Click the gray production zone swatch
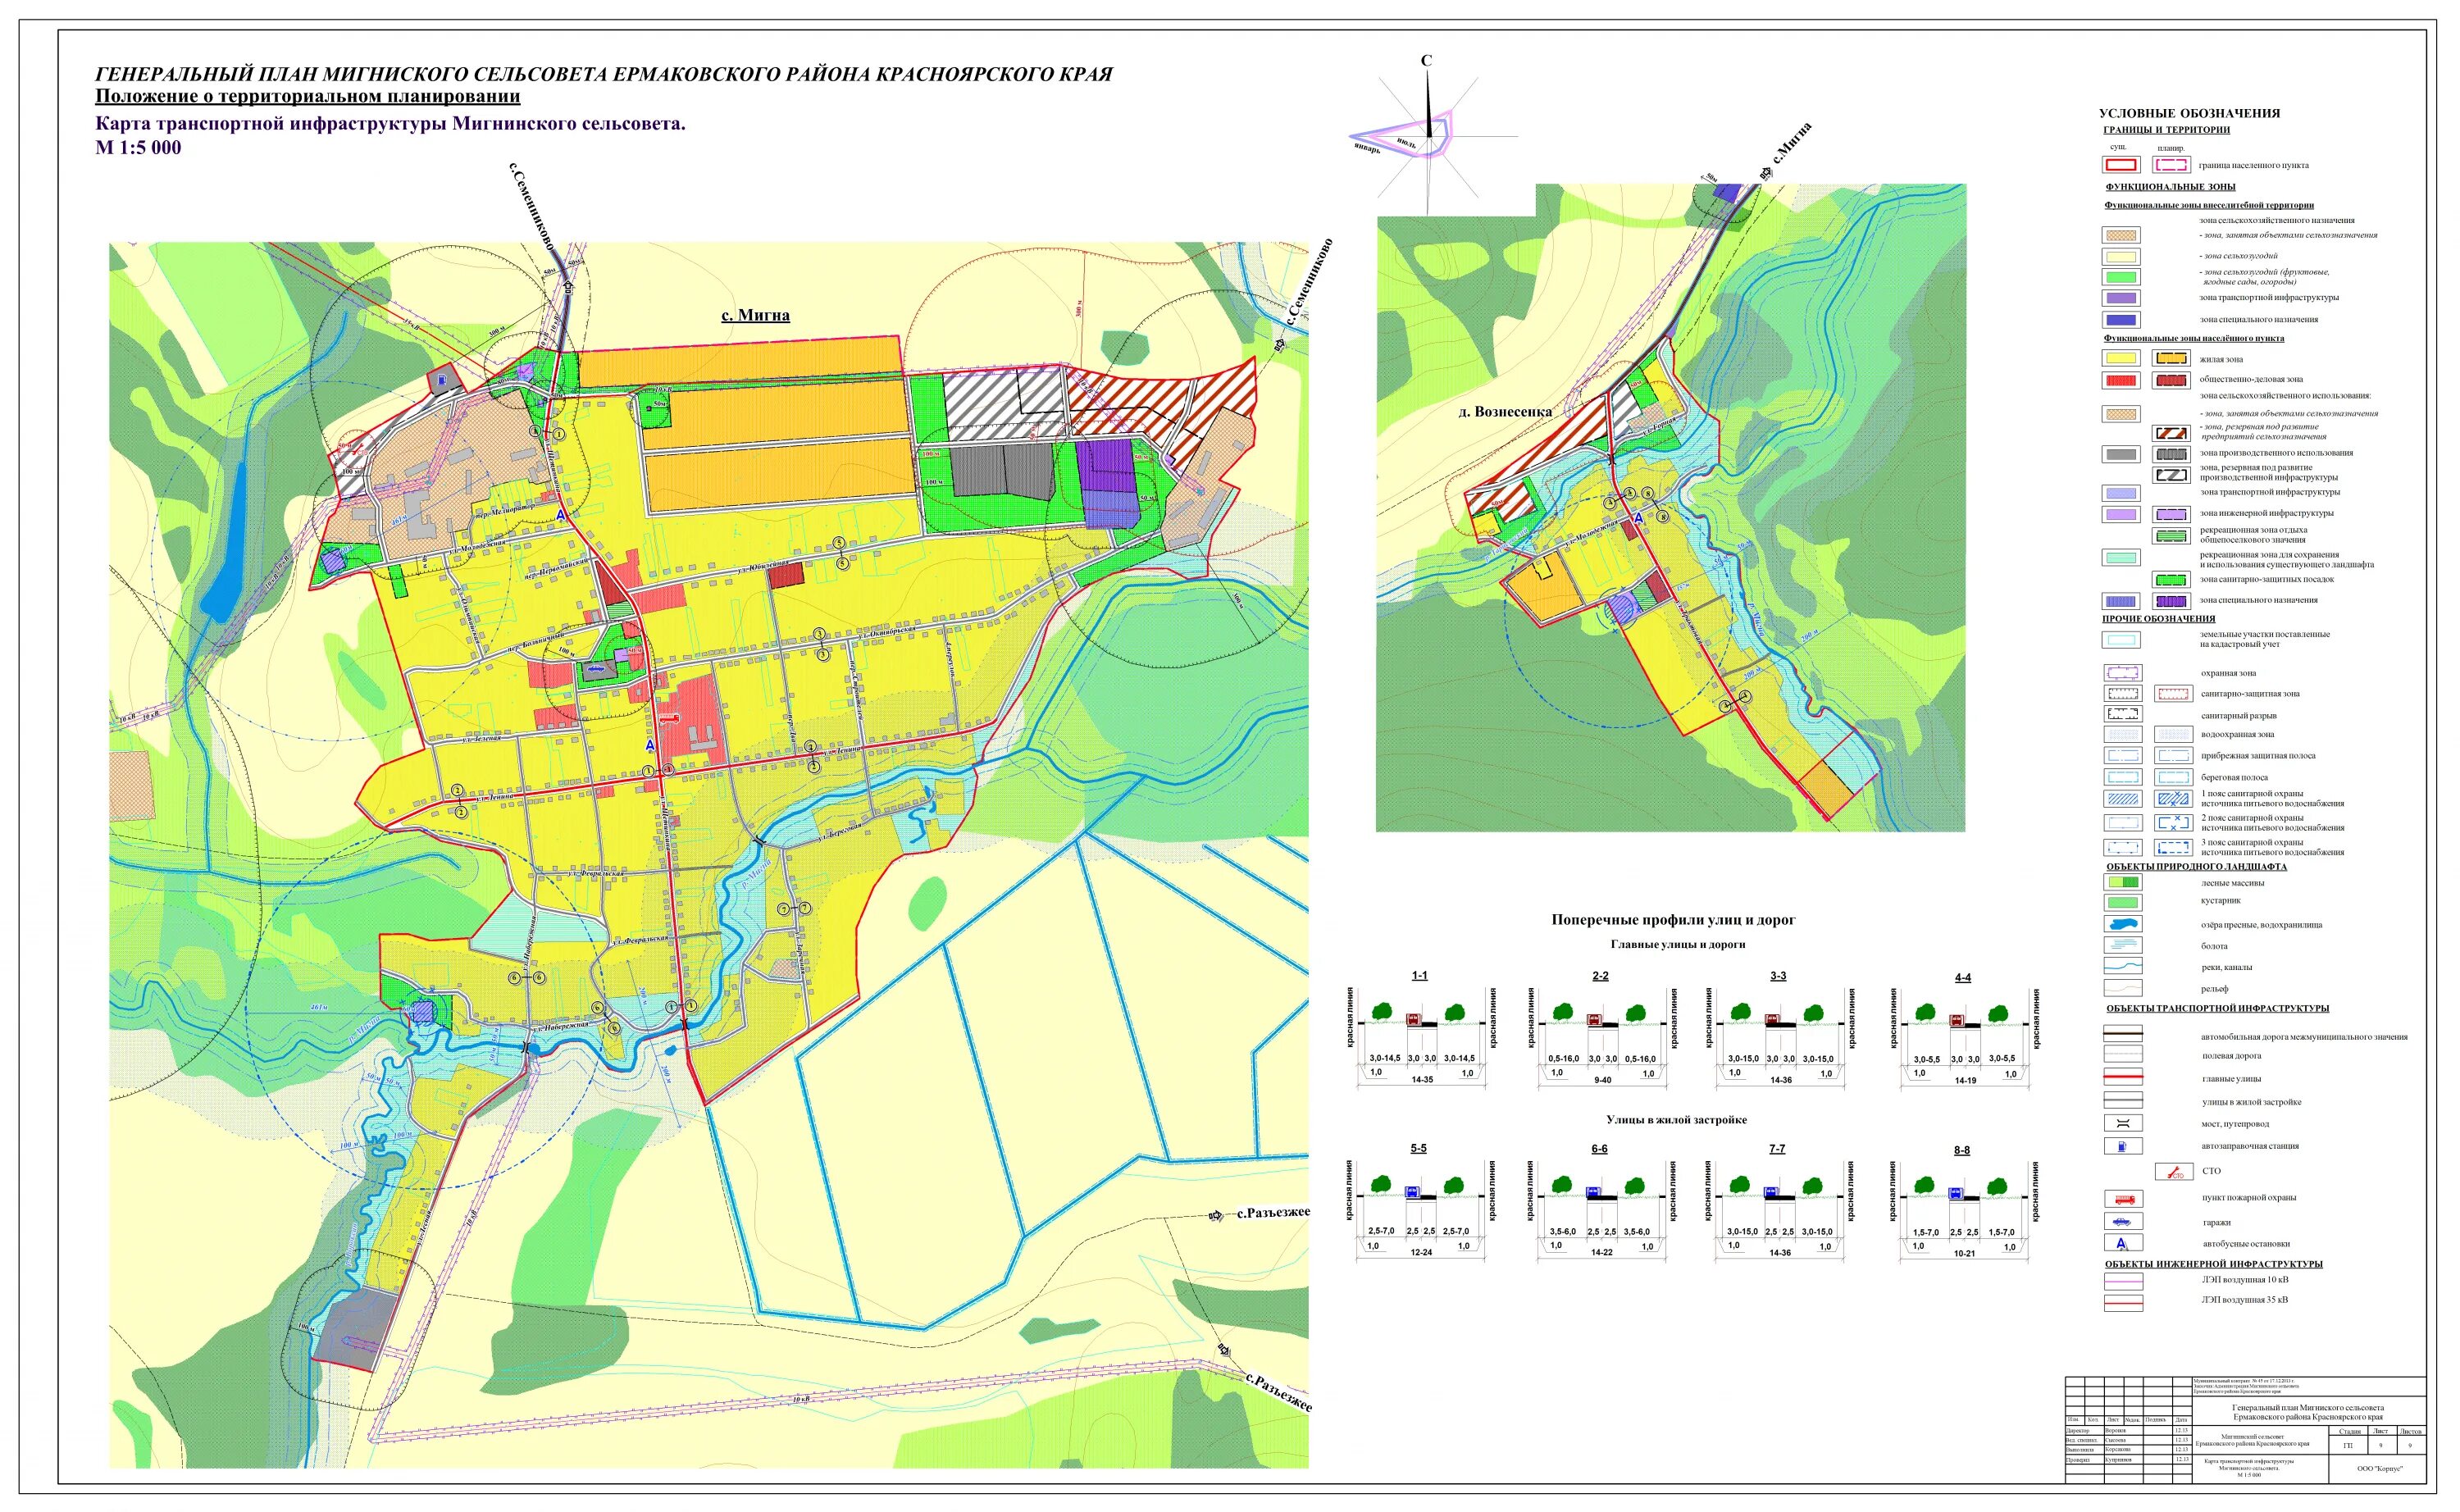The width and height of the screenshot is (2460, 1512). tap(2121, 454)
